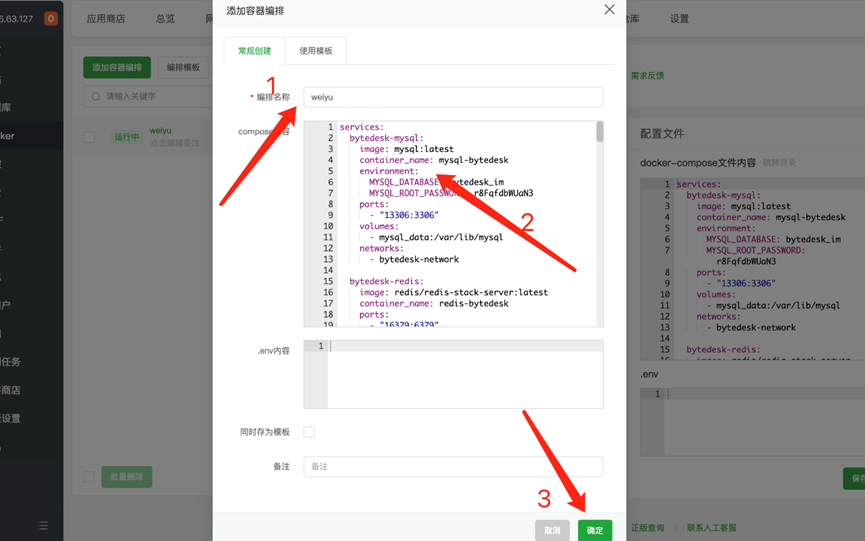
Task: Open 编排模板 in the background page
Action: pos(183,67)
